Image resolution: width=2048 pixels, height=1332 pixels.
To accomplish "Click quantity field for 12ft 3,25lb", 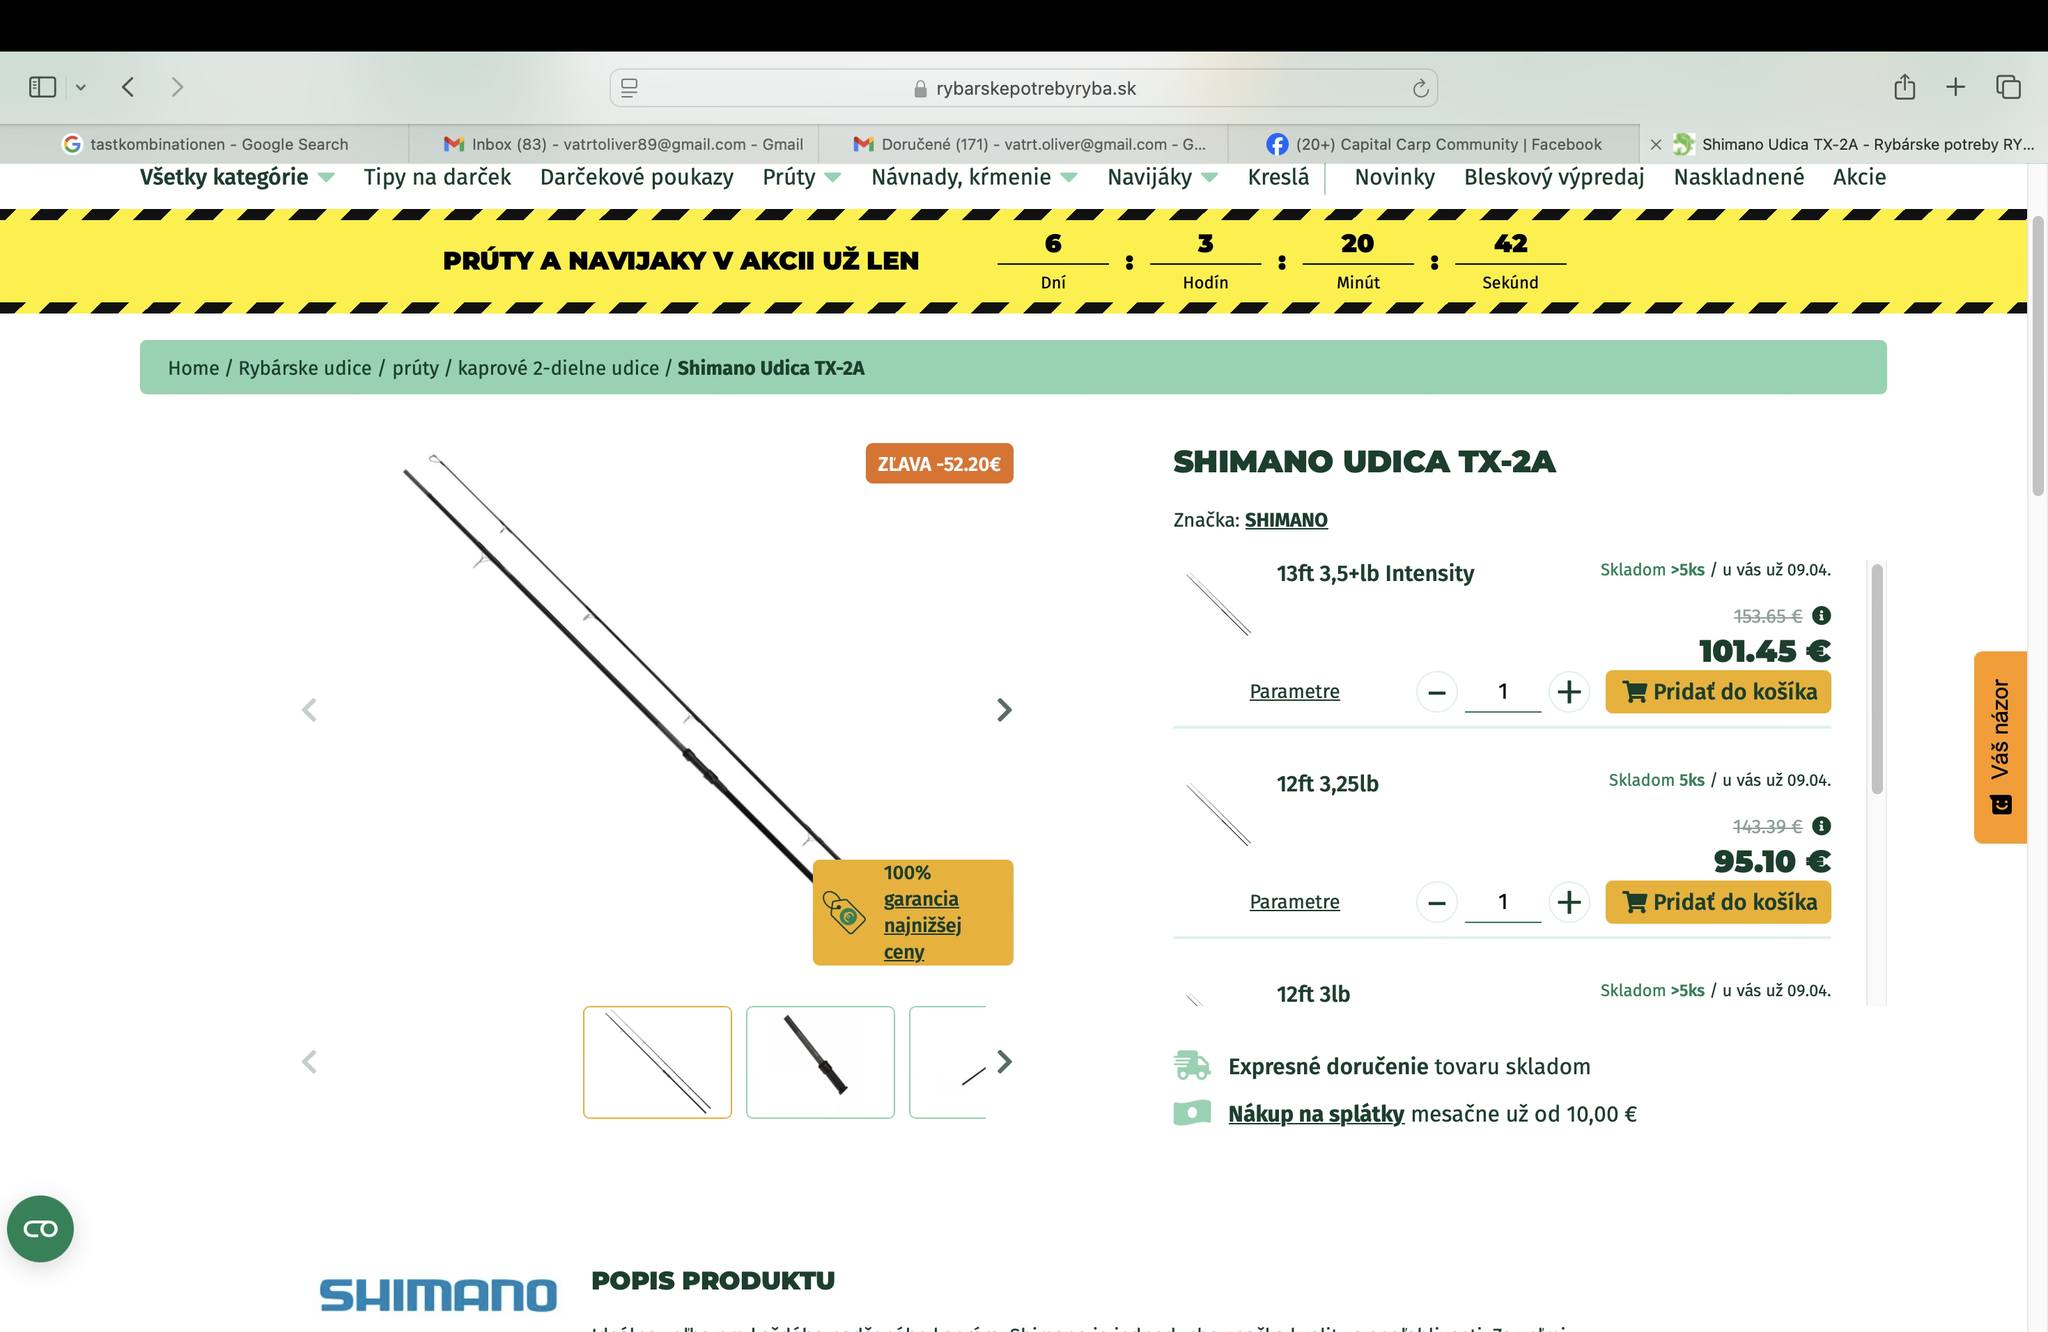I will pos(1503,902).
